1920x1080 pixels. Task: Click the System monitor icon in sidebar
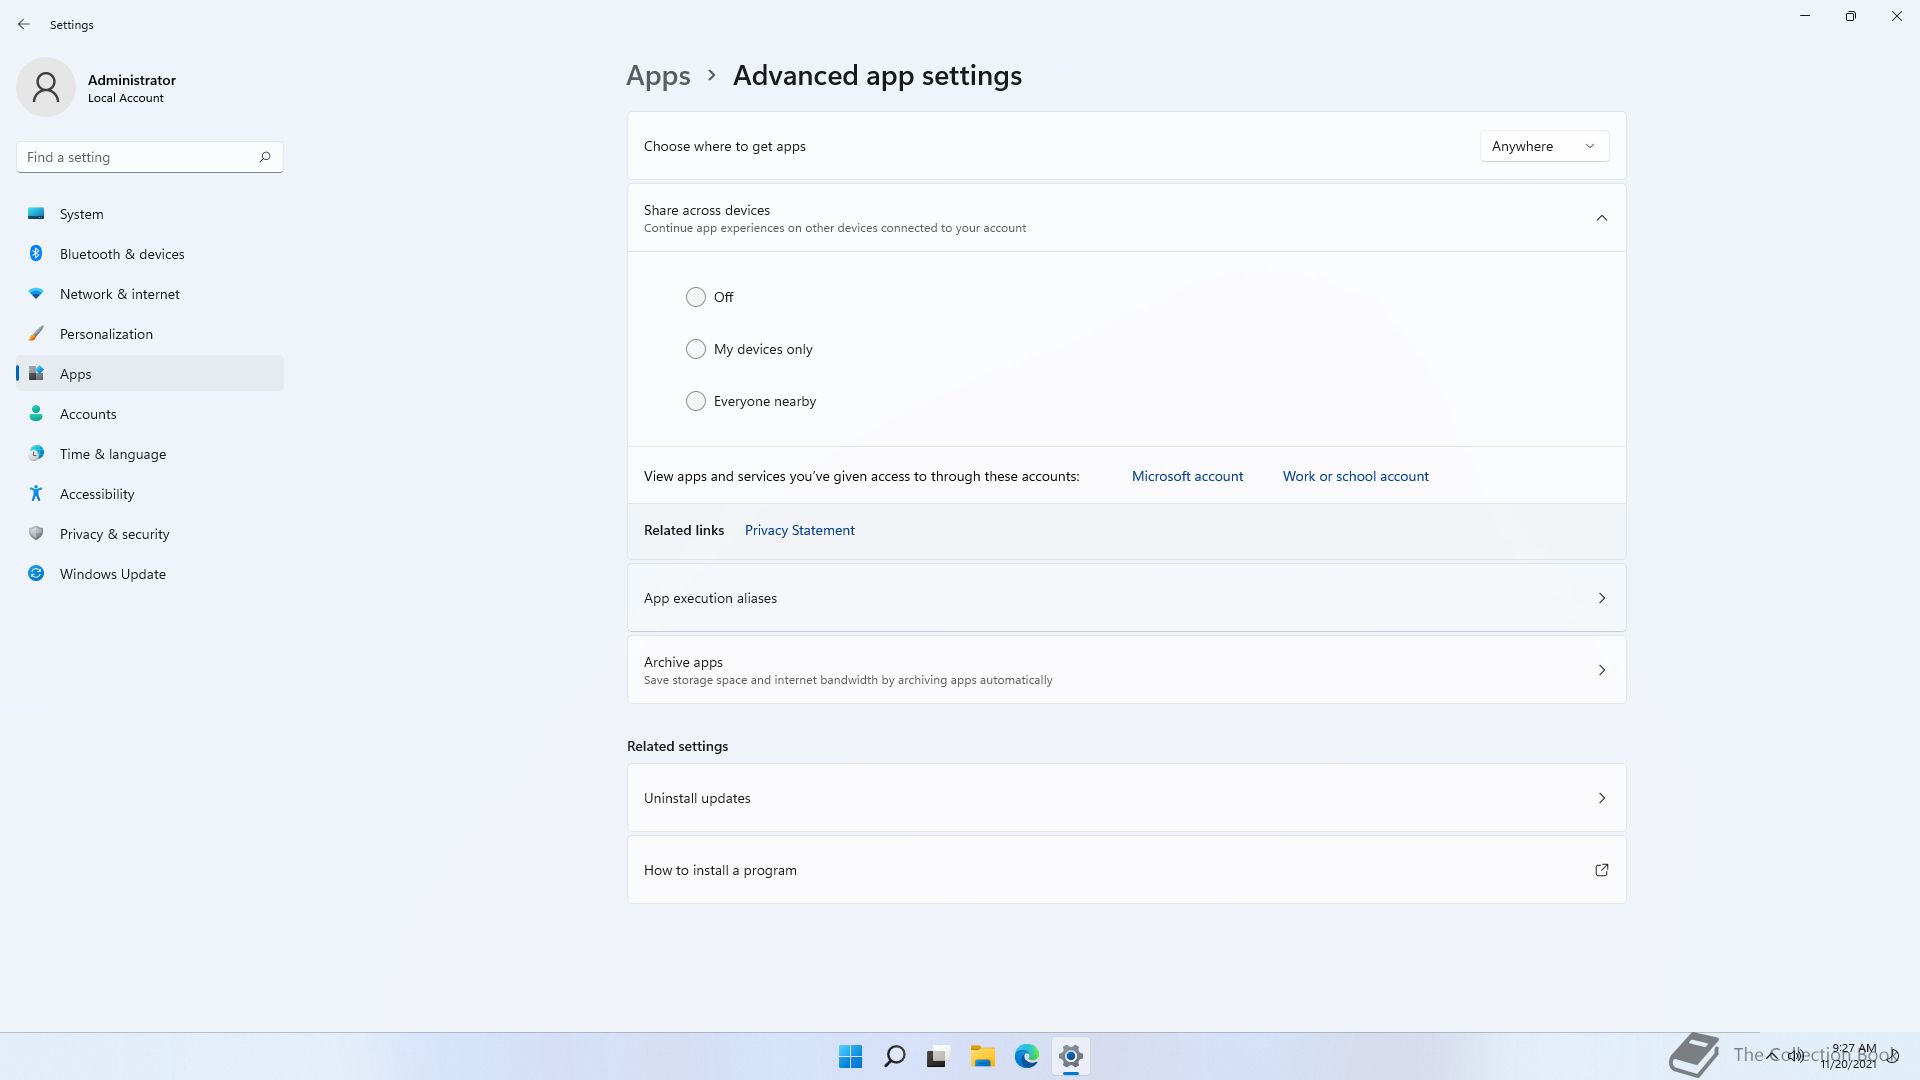pos(36,213)
